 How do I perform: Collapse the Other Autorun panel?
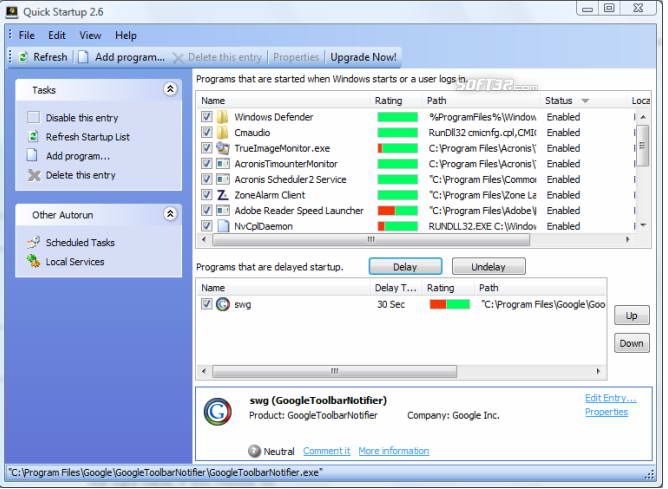170,214
